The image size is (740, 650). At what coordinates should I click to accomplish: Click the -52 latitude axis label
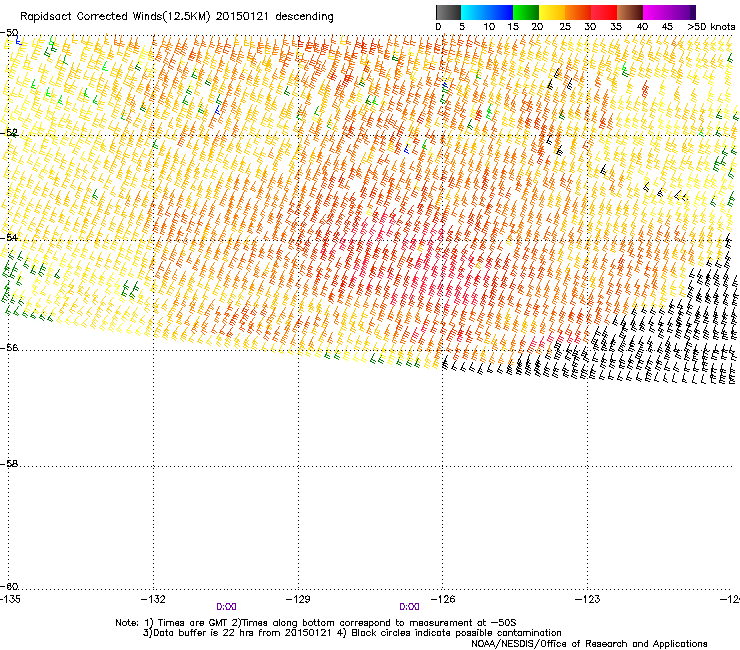9,133
